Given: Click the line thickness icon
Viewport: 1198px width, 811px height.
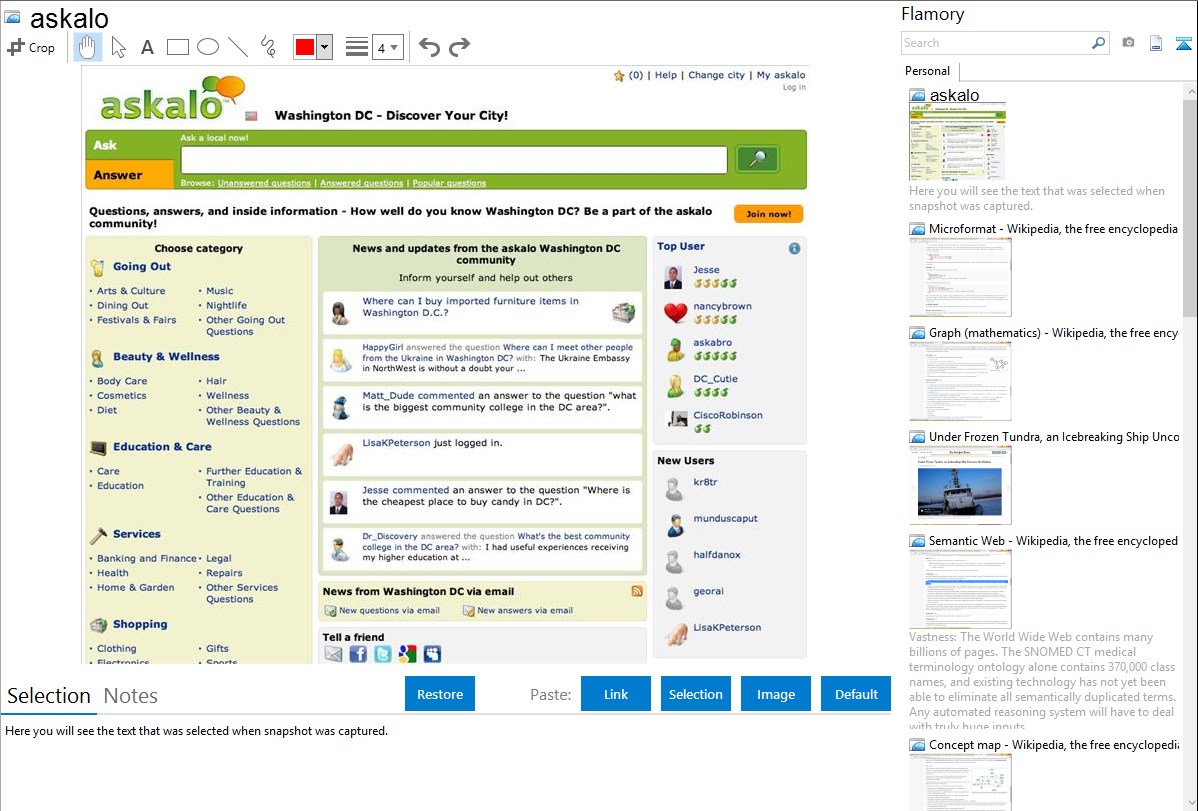Looking at the screenshot, I should (x=356, y=47).
